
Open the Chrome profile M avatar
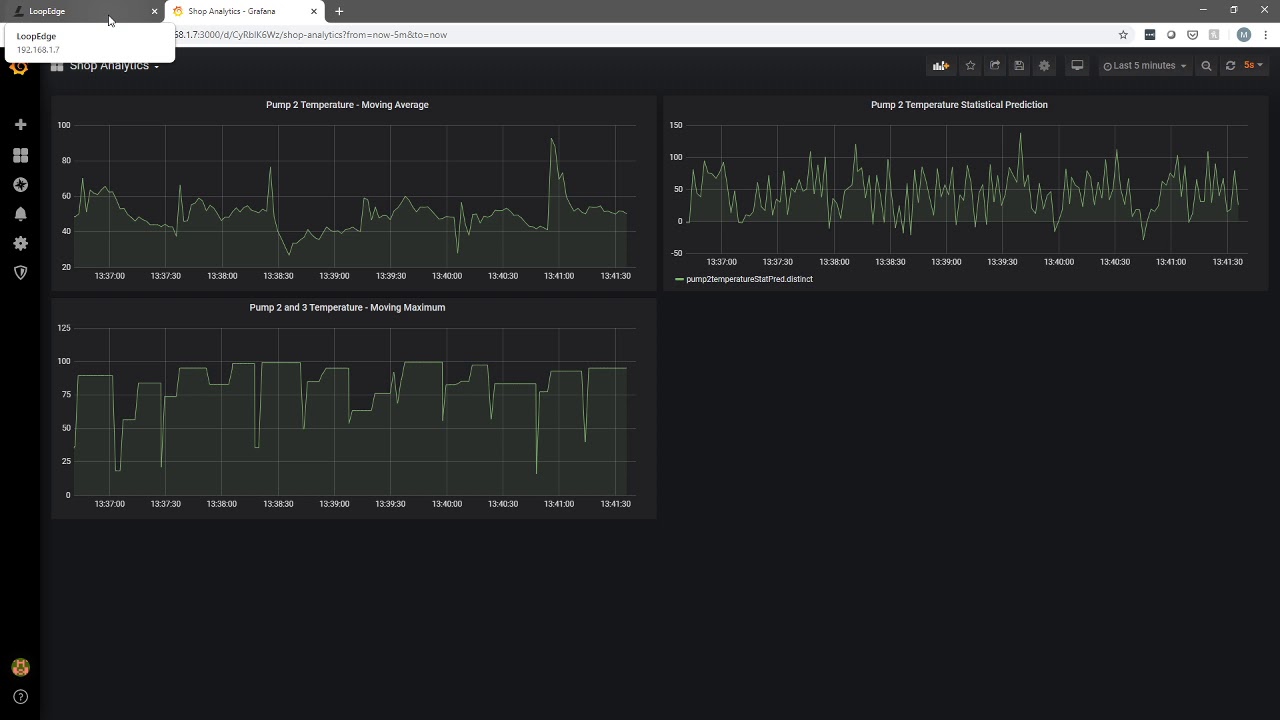[1244, 35]
